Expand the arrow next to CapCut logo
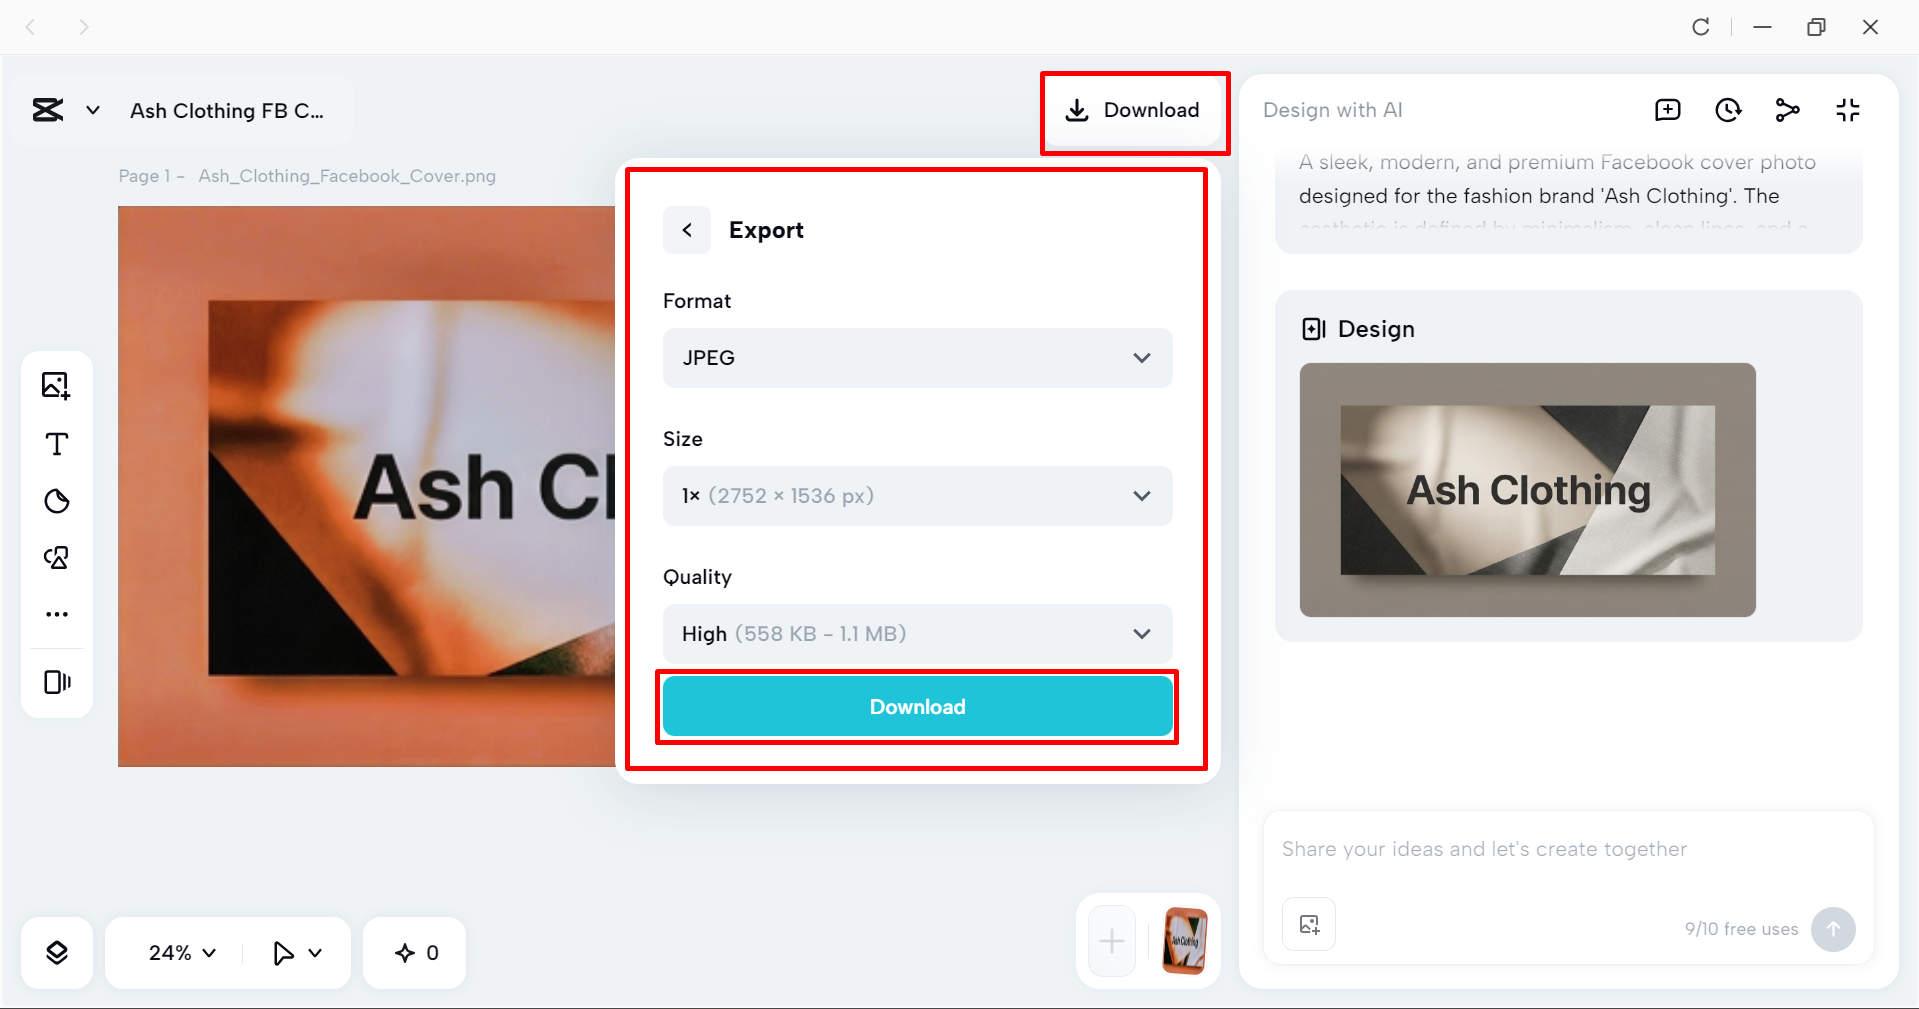Screen dimensions: 1919x1009 93,110
